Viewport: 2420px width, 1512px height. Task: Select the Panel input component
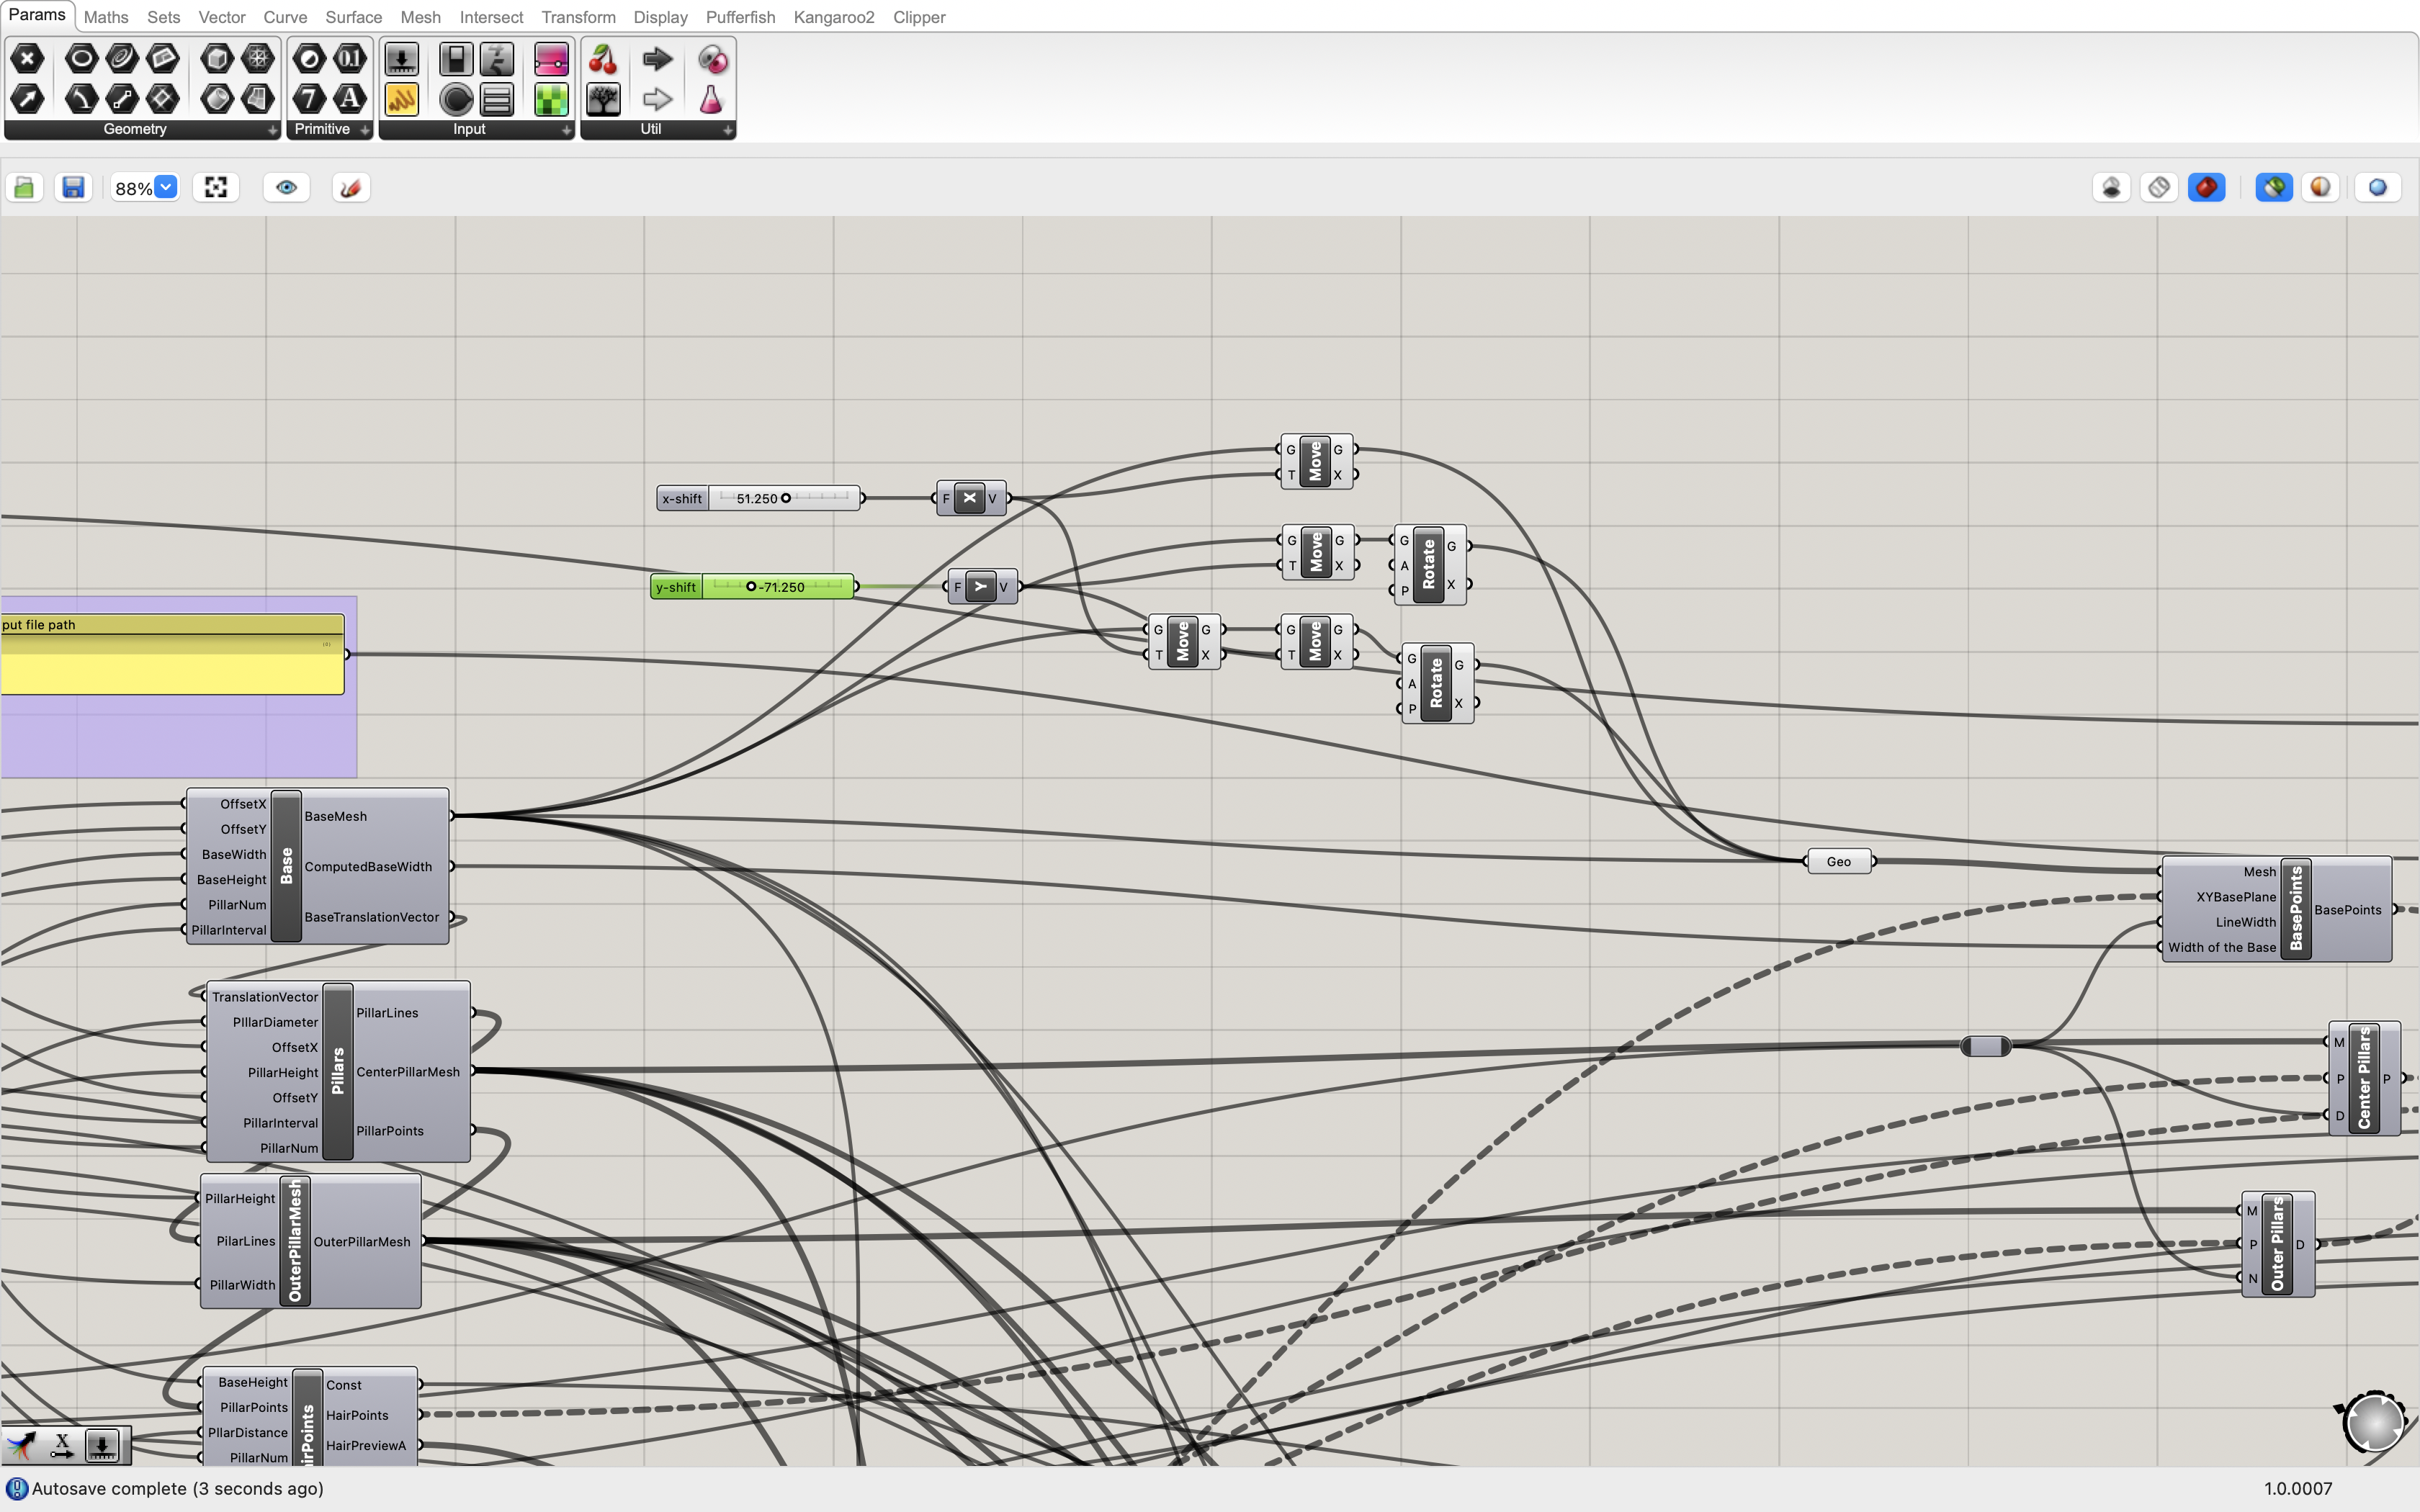point(496,98)
